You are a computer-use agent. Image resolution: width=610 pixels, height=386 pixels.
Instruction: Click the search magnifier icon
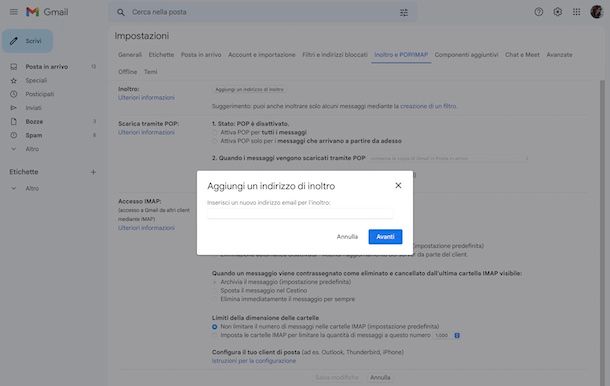click(121, 12)
